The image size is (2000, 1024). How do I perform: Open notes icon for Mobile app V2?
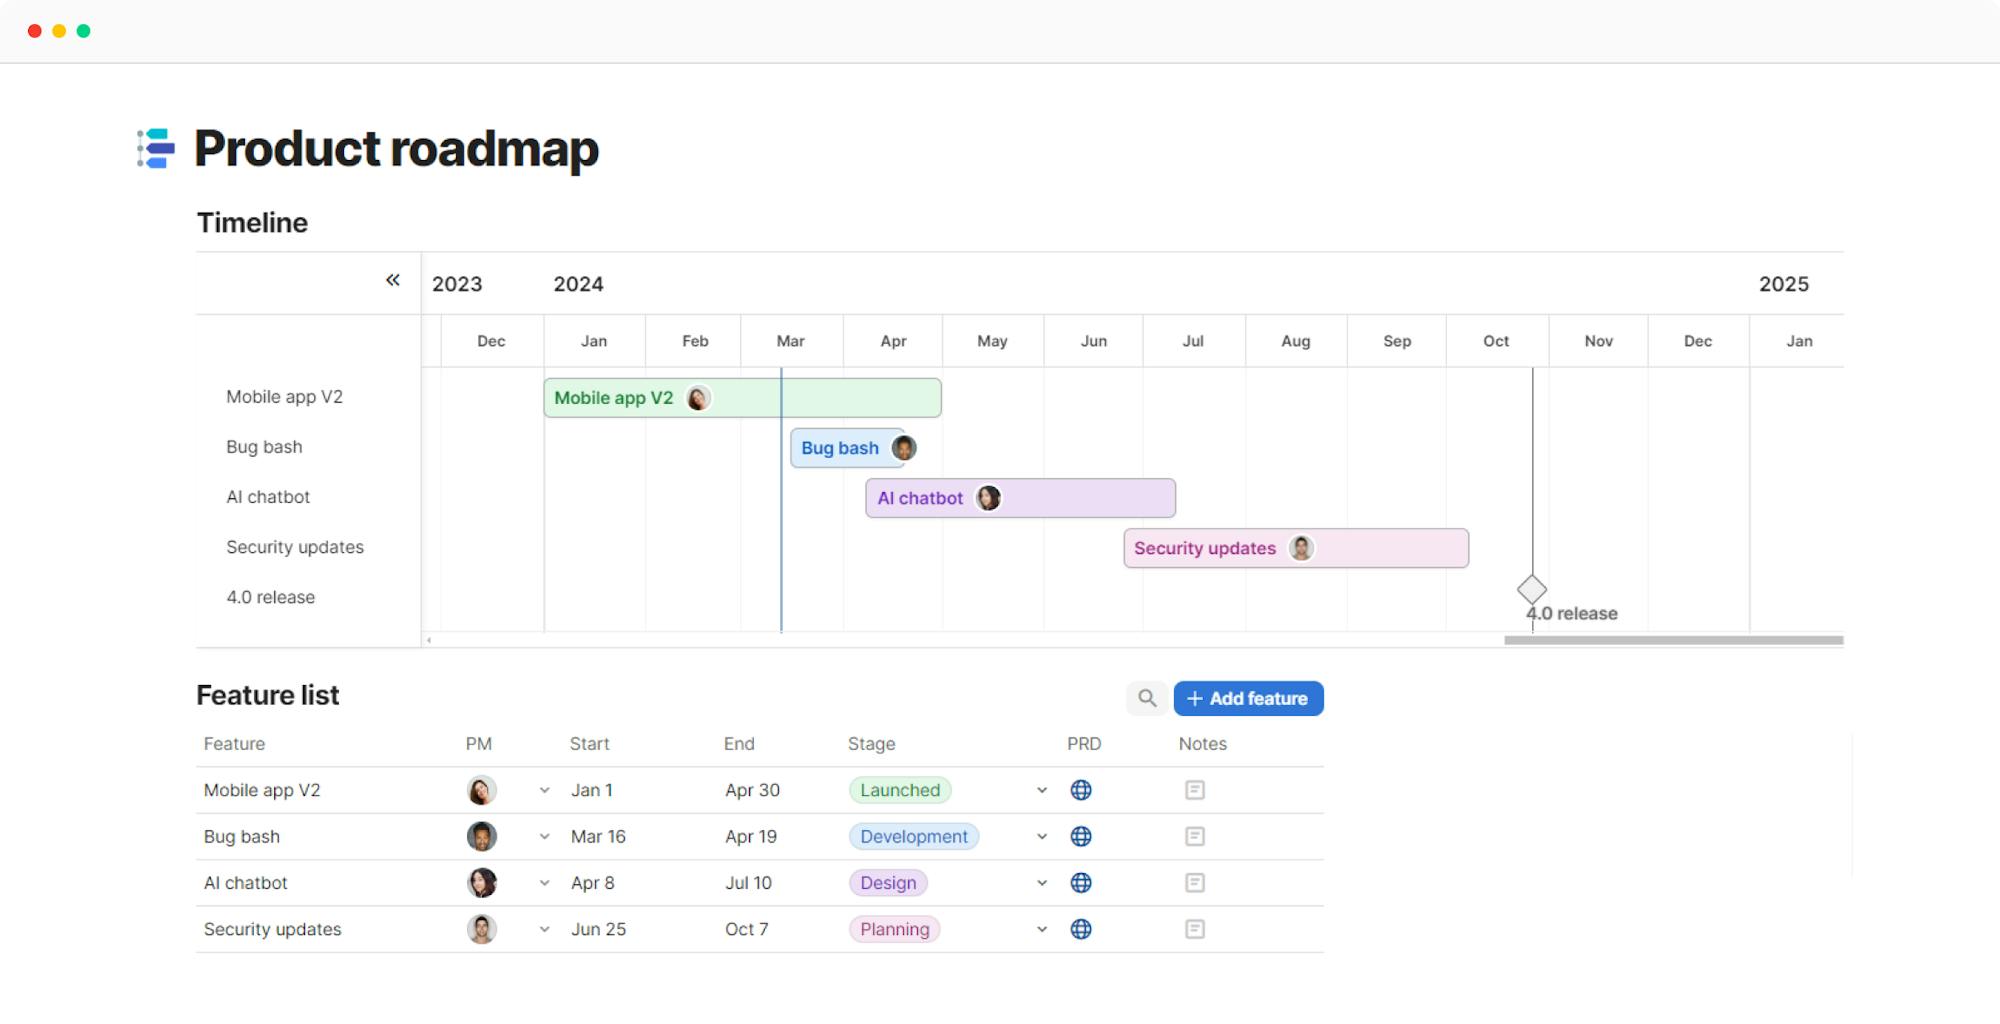(x=1195, y=790)
